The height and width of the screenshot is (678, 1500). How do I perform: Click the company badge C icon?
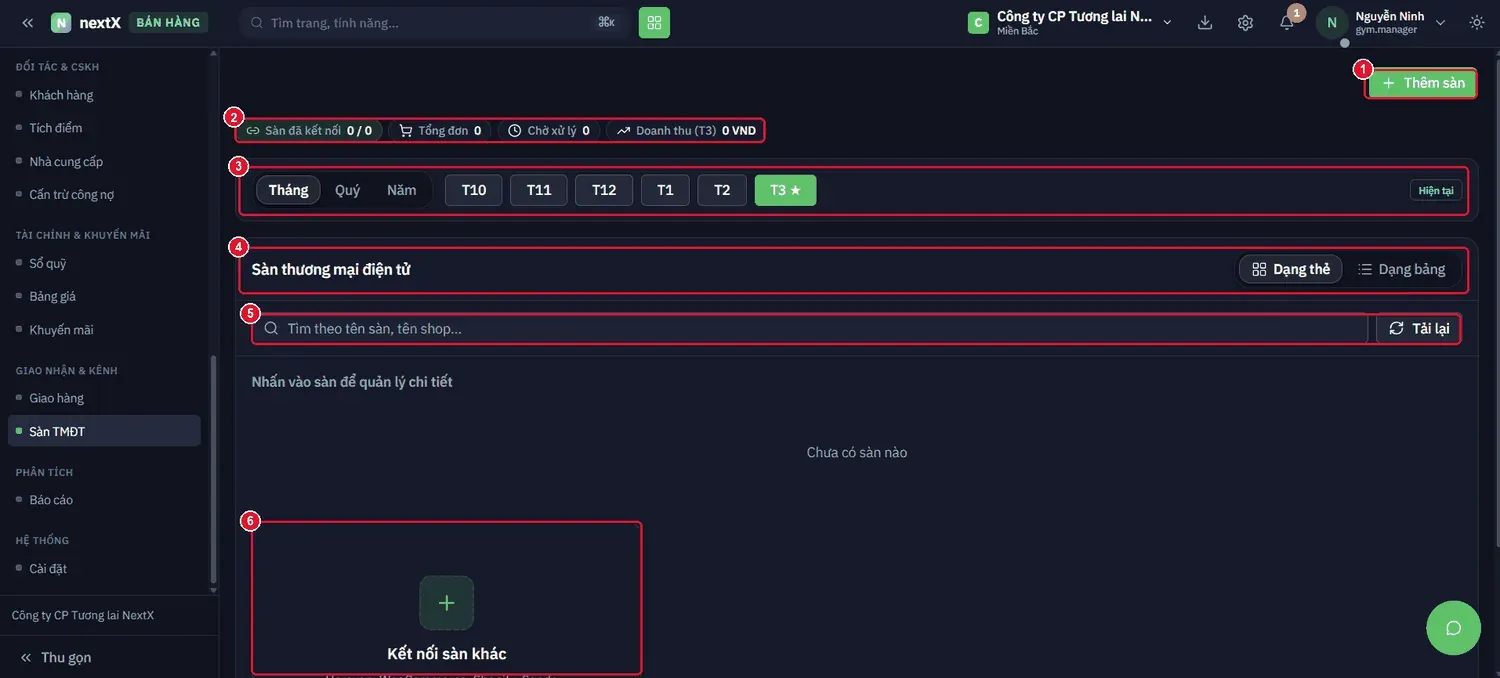click(x=978, y=22)
